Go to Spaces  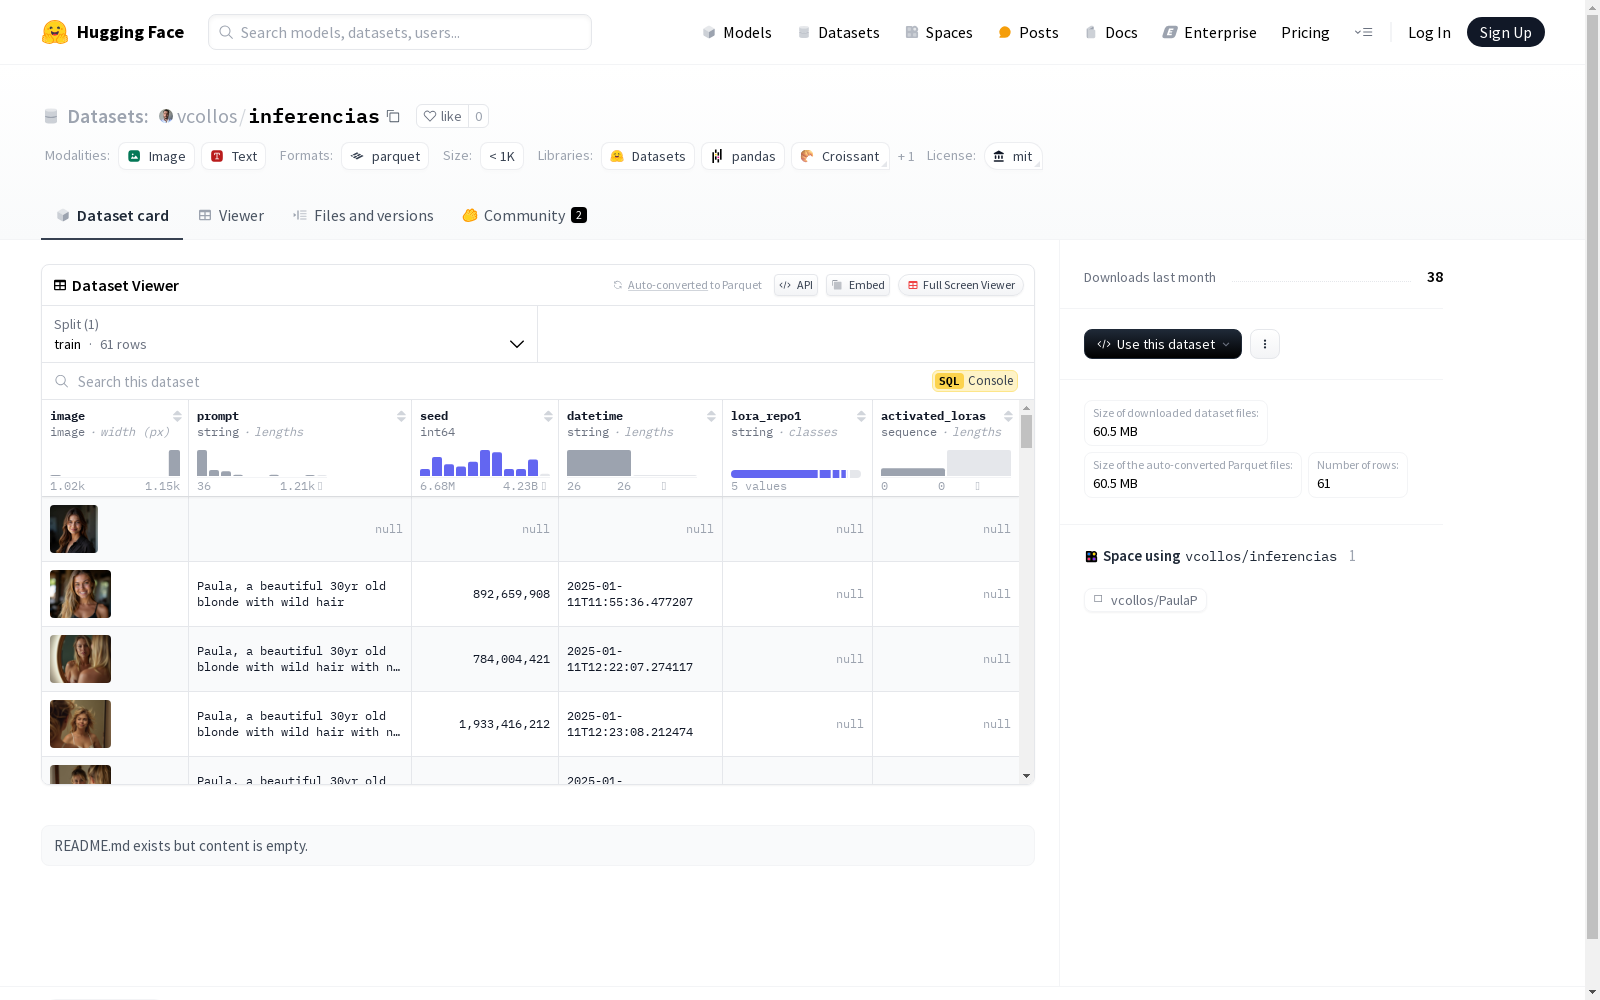pyautogui.click(x=938, y=32)
